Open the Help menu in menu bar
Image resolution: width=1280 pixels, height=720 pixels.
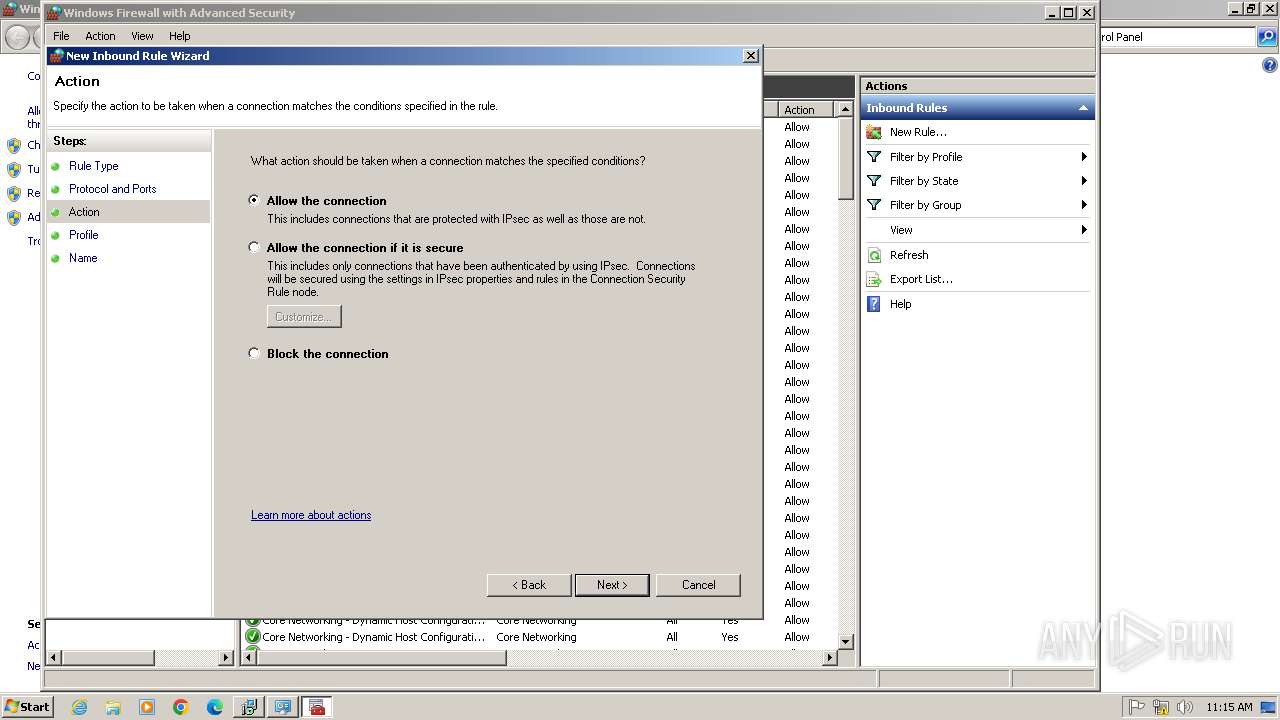179,36
